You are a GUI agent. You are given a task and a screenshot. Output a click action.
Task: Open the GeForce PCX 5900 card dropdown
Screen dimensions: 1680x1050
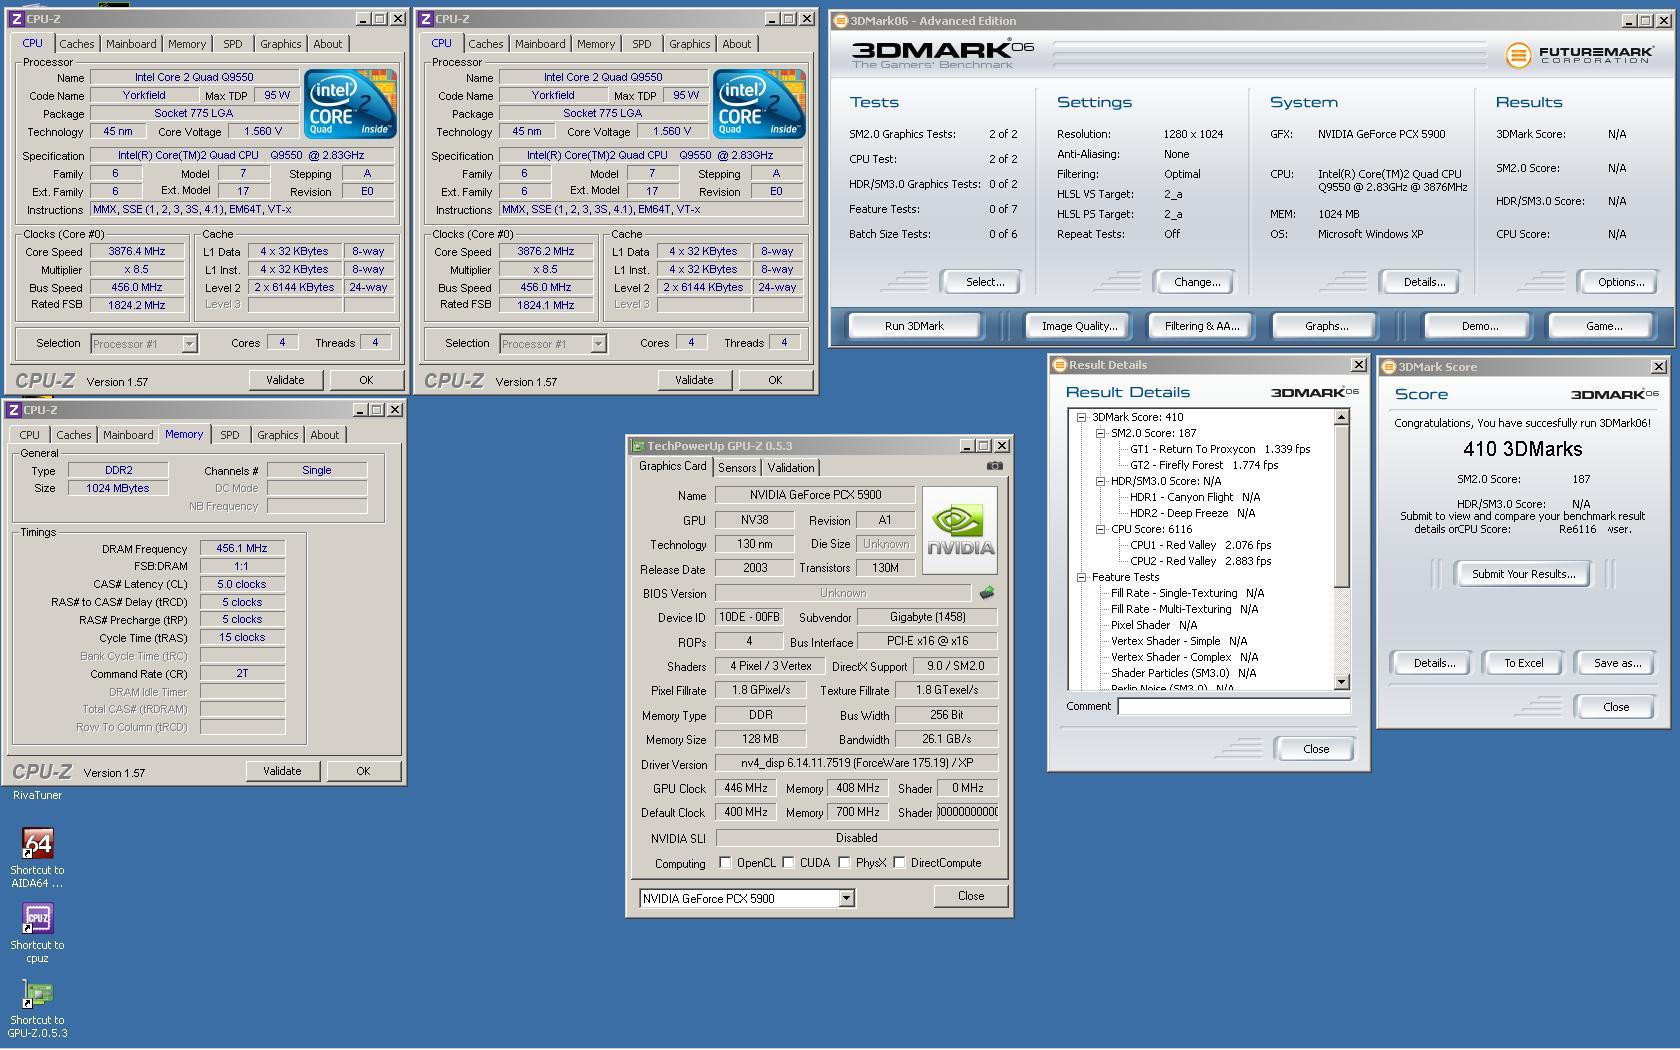pos(846,898)
